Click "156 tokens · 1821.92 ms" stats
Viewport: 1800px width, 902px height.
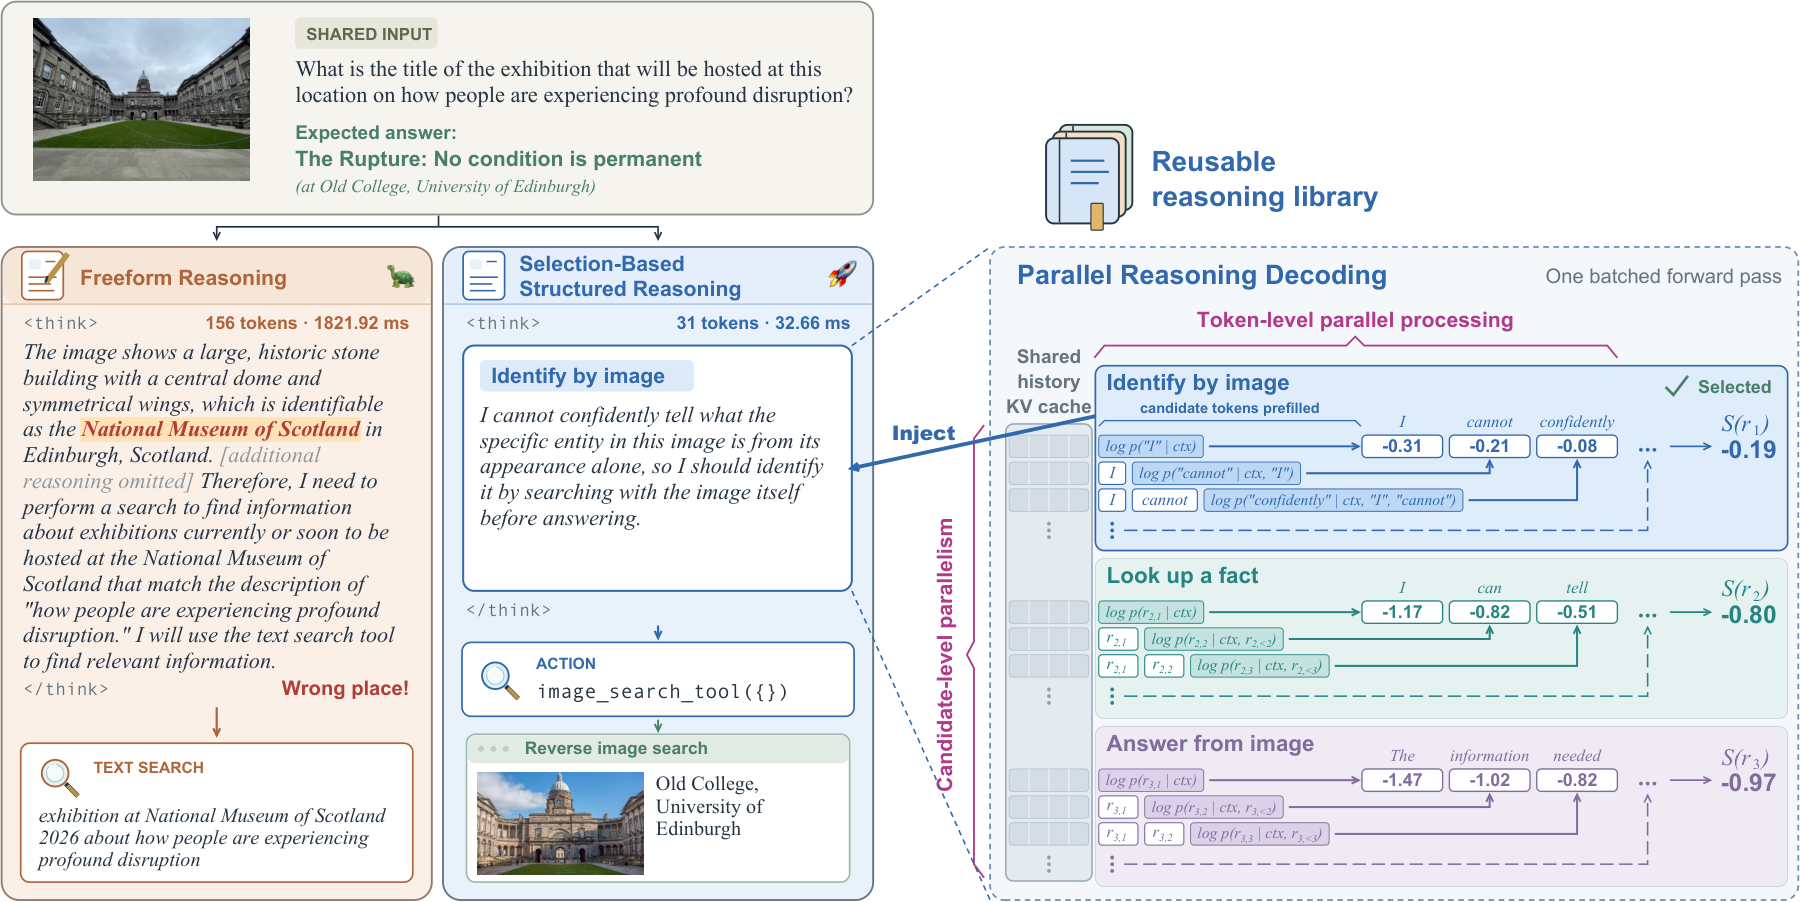(307, 323)
